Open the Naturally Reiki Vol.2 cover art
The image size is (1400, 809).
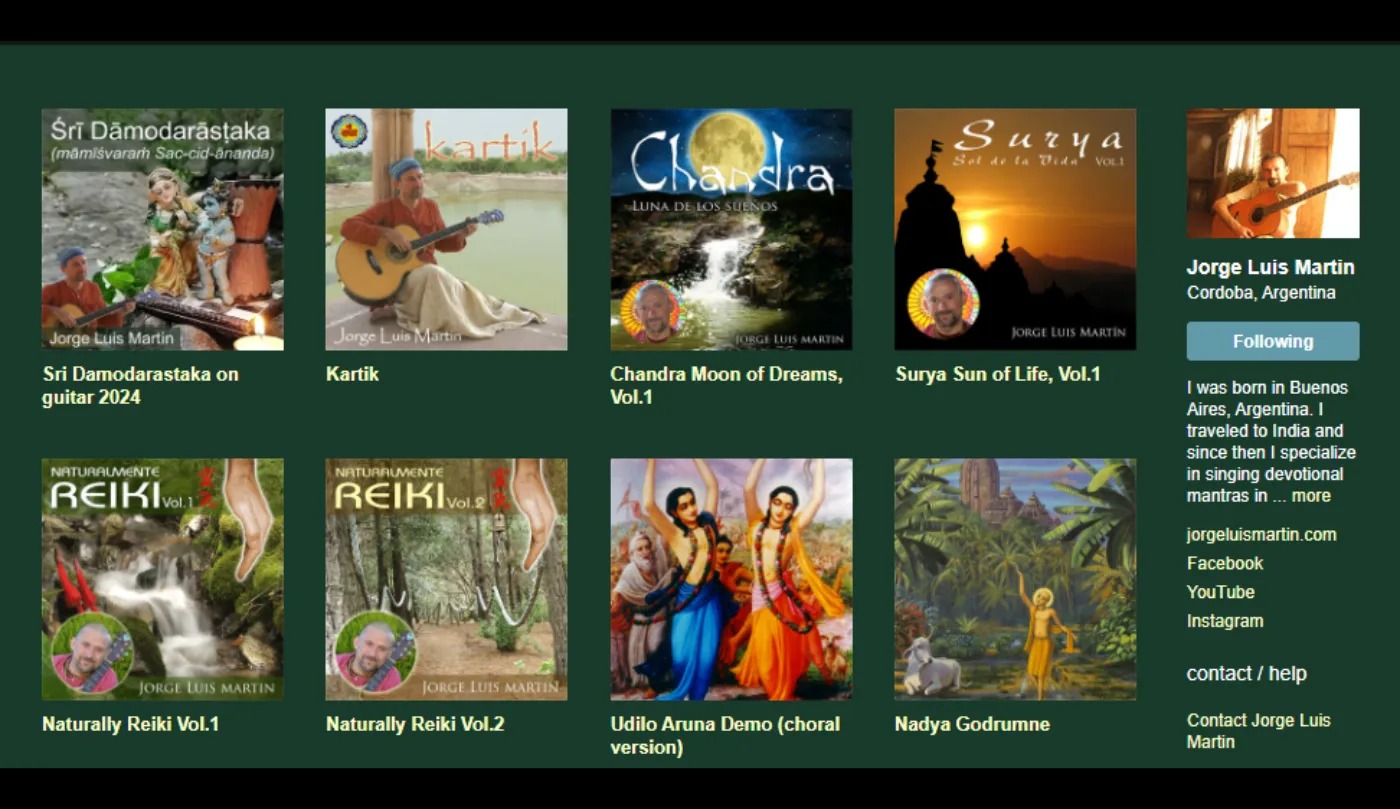click(x=446, y=579)
